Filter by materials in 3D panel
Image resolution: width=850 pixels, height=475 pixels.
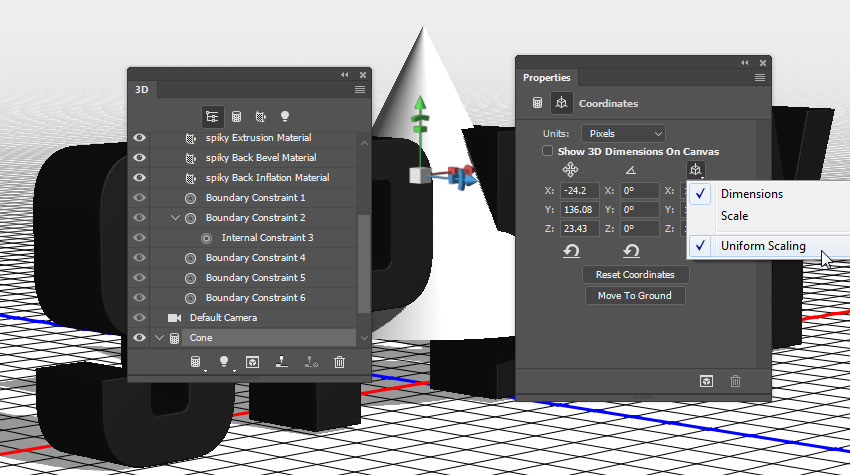point(261,117)
